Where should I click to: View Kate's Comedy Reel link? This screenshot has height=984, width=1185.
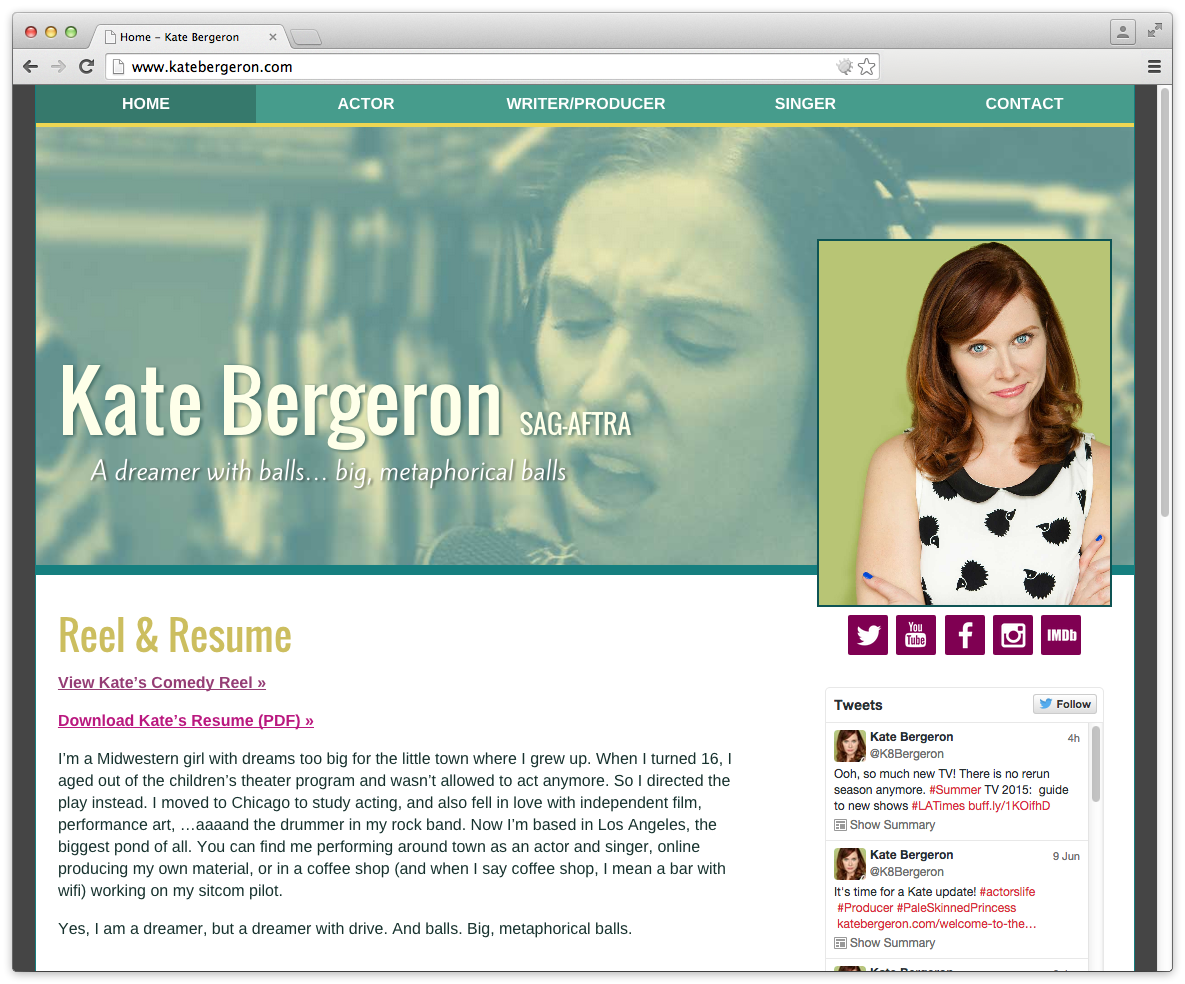162,682
